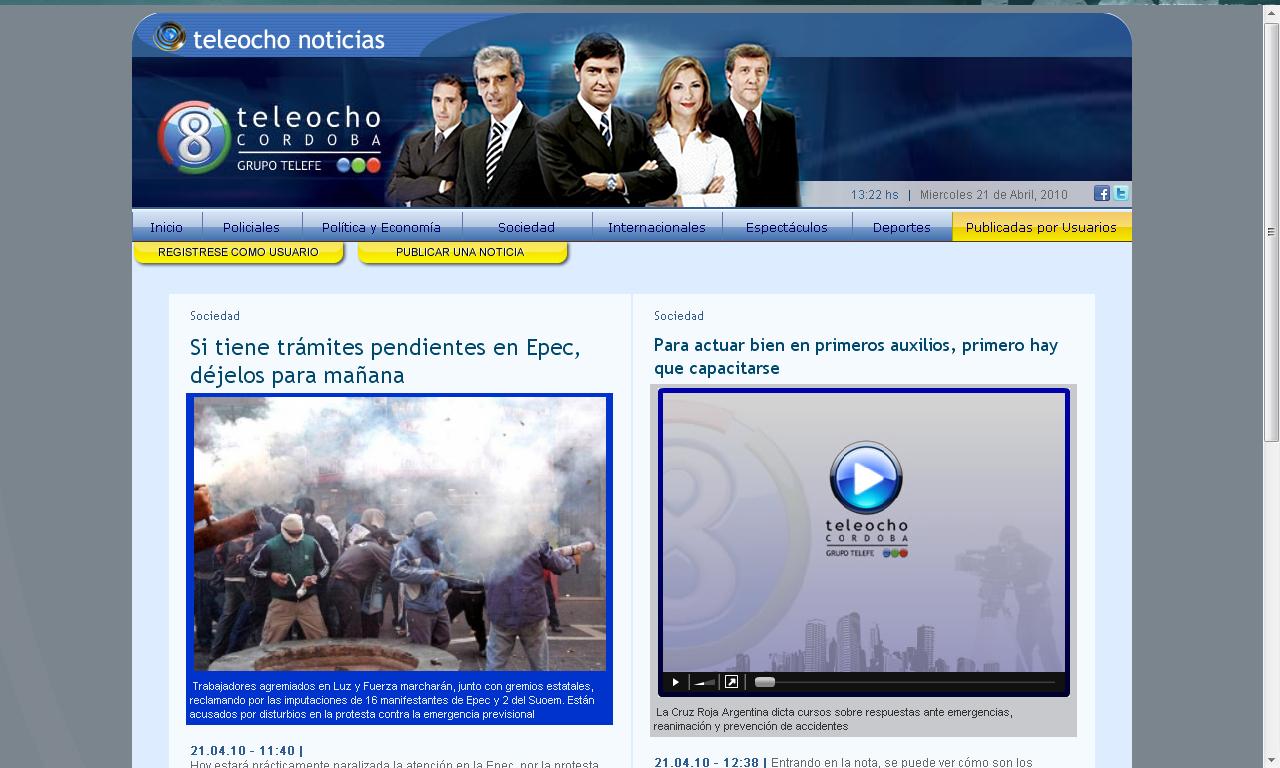Go to Inicio tab
Screen dimensions: 1280x768
(167, 227)
